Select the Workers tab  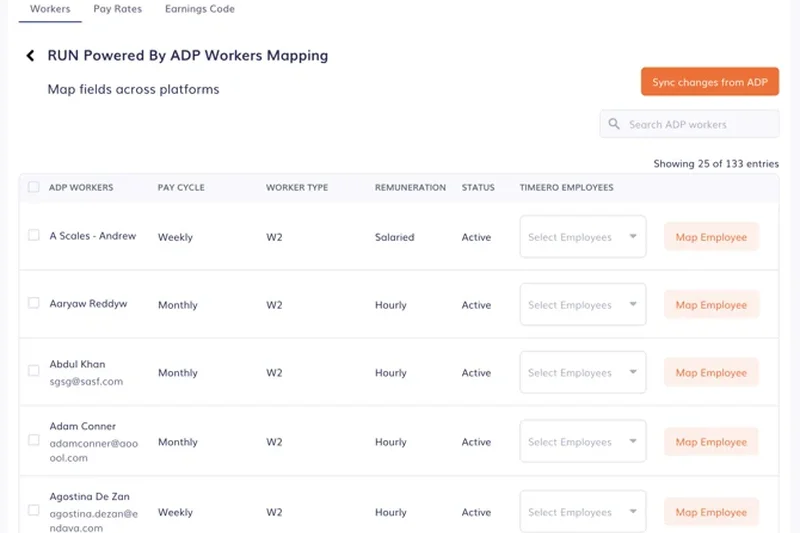tap(50, 9)
